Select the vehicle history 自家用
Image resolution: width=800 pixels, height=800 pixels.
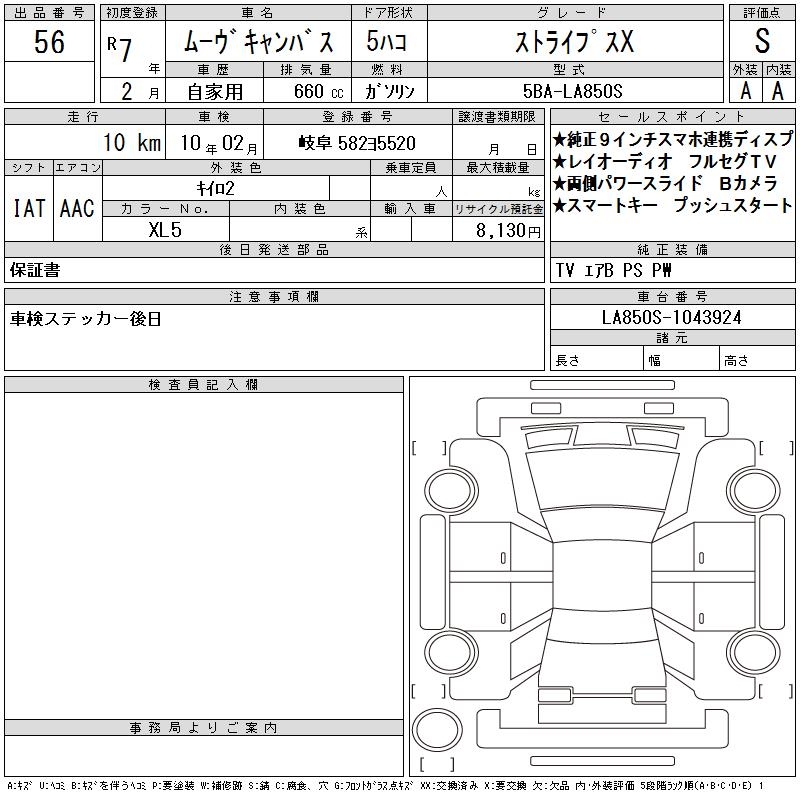click(215, 91)
